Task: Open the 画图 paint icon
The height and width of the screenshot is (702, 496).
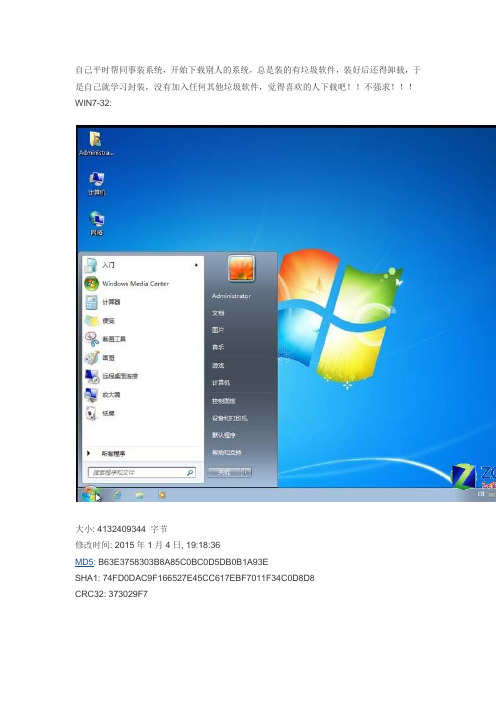Action: tap(91, 358)
